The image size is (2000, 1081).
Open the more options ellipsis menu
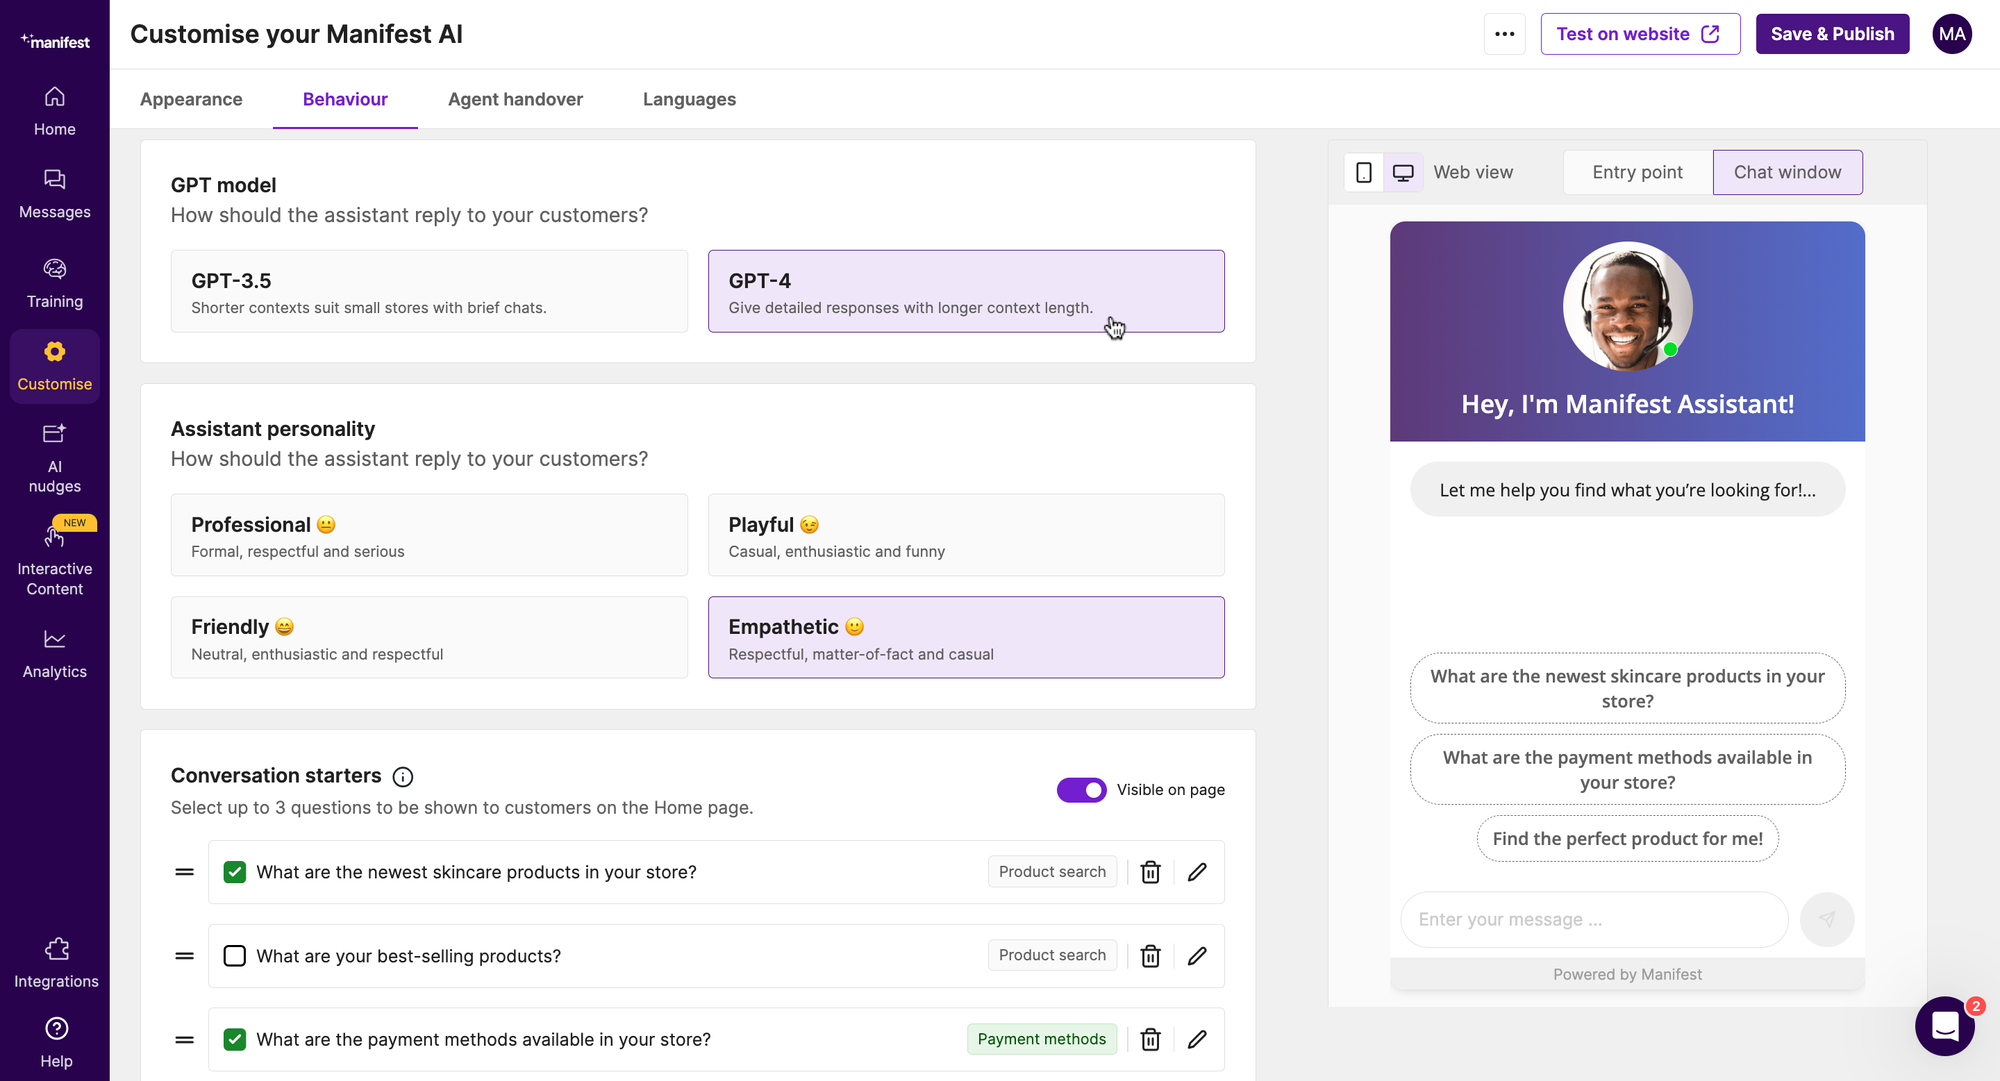click(x=1505, y=33)
